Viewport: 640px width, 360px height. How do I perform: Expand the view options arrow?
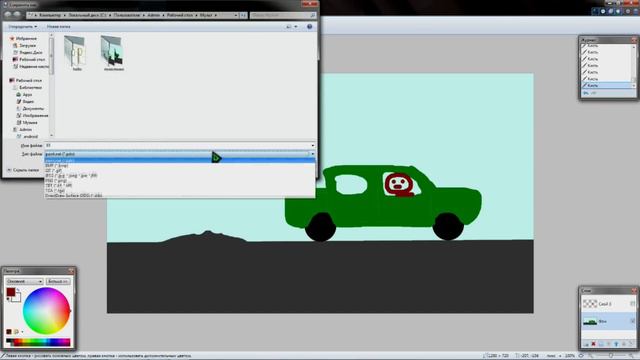point(296,27)
